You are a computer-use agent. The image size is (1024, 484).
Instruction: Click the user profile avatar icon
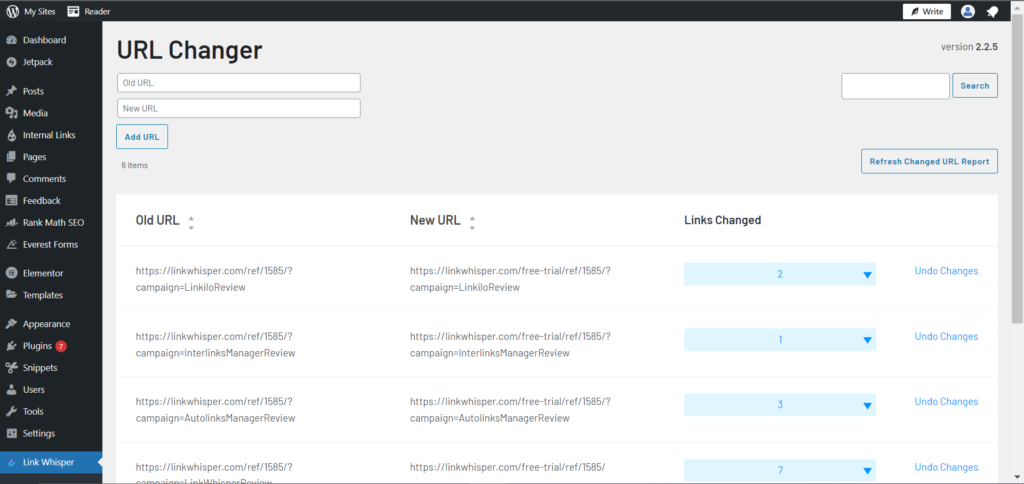(968, 11)
